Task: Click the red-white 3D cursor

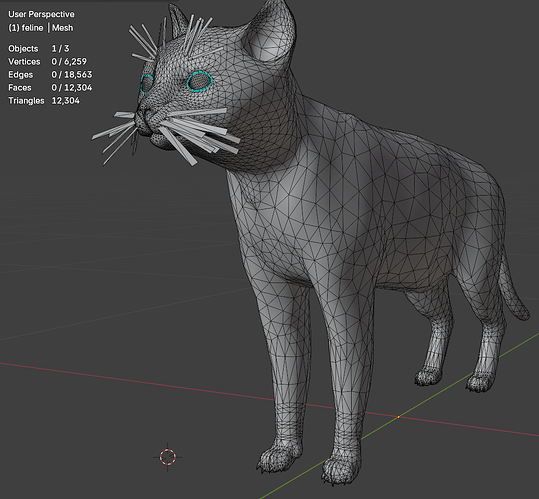Action: pyautogui.click(x=168, y=457)
